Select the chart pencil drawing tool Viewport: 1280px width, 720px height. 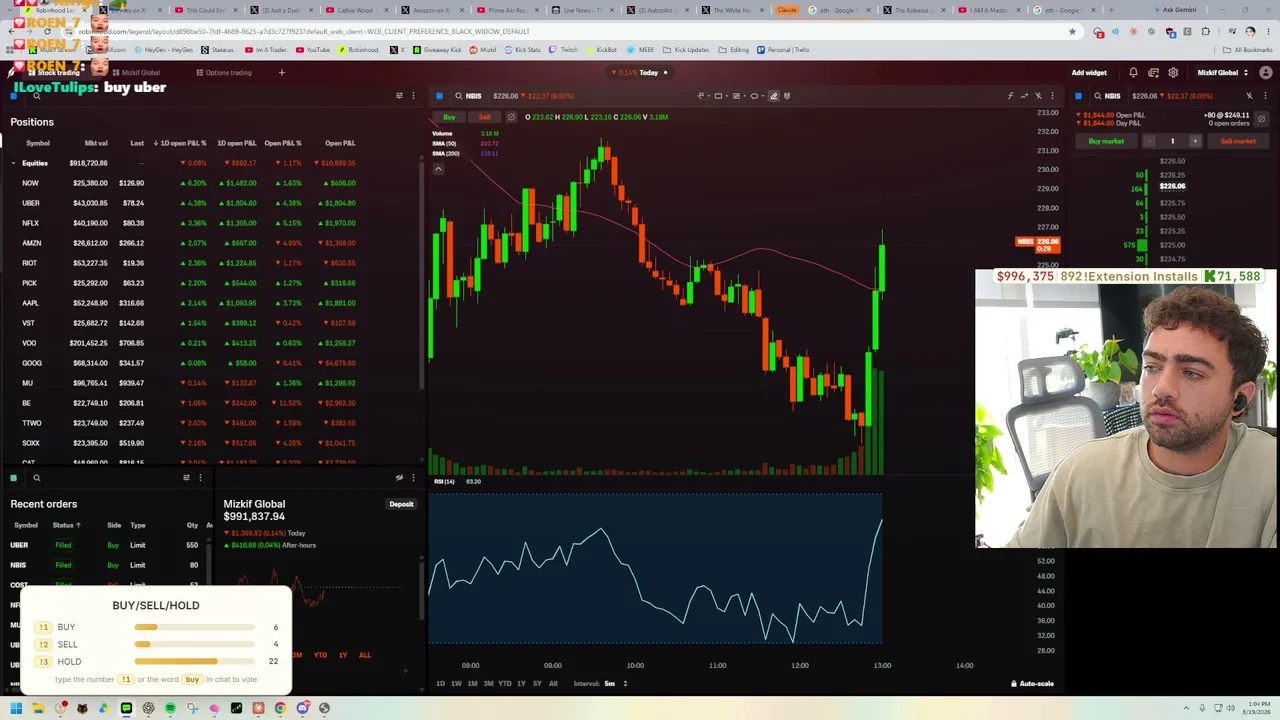point(773,96)
